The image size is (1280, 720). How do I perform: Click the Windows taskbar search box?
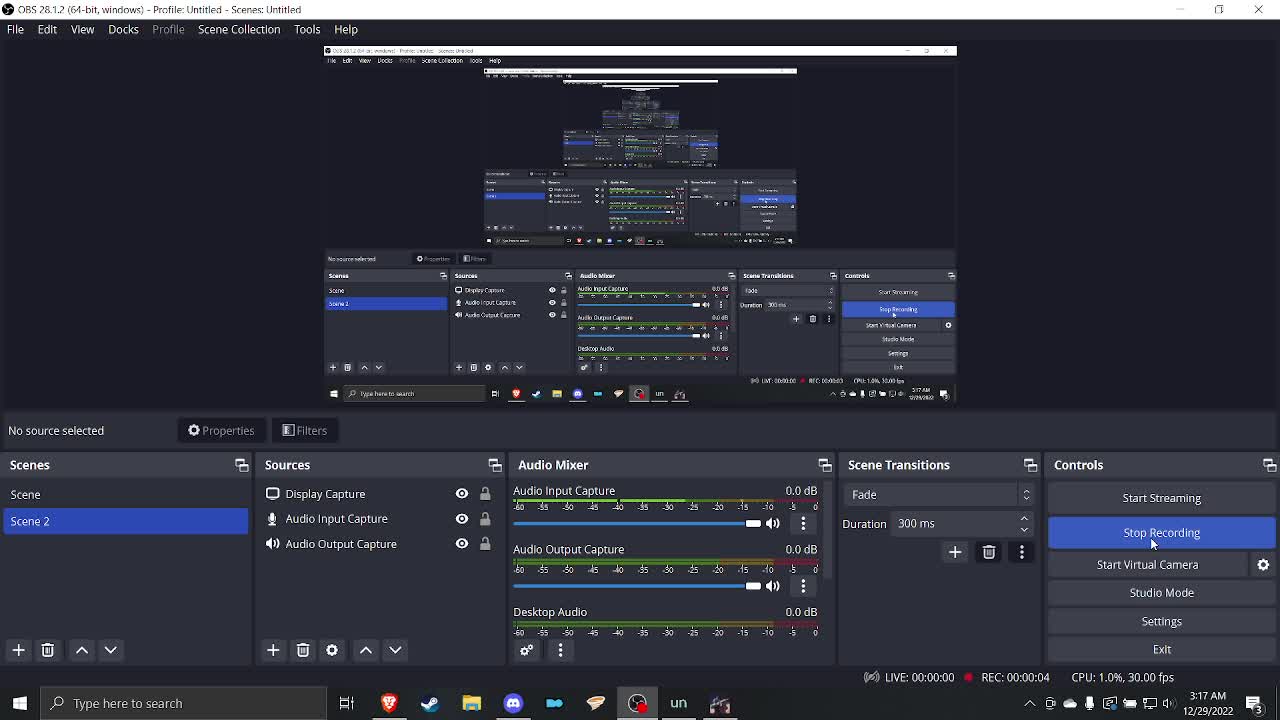pos(183,703)
